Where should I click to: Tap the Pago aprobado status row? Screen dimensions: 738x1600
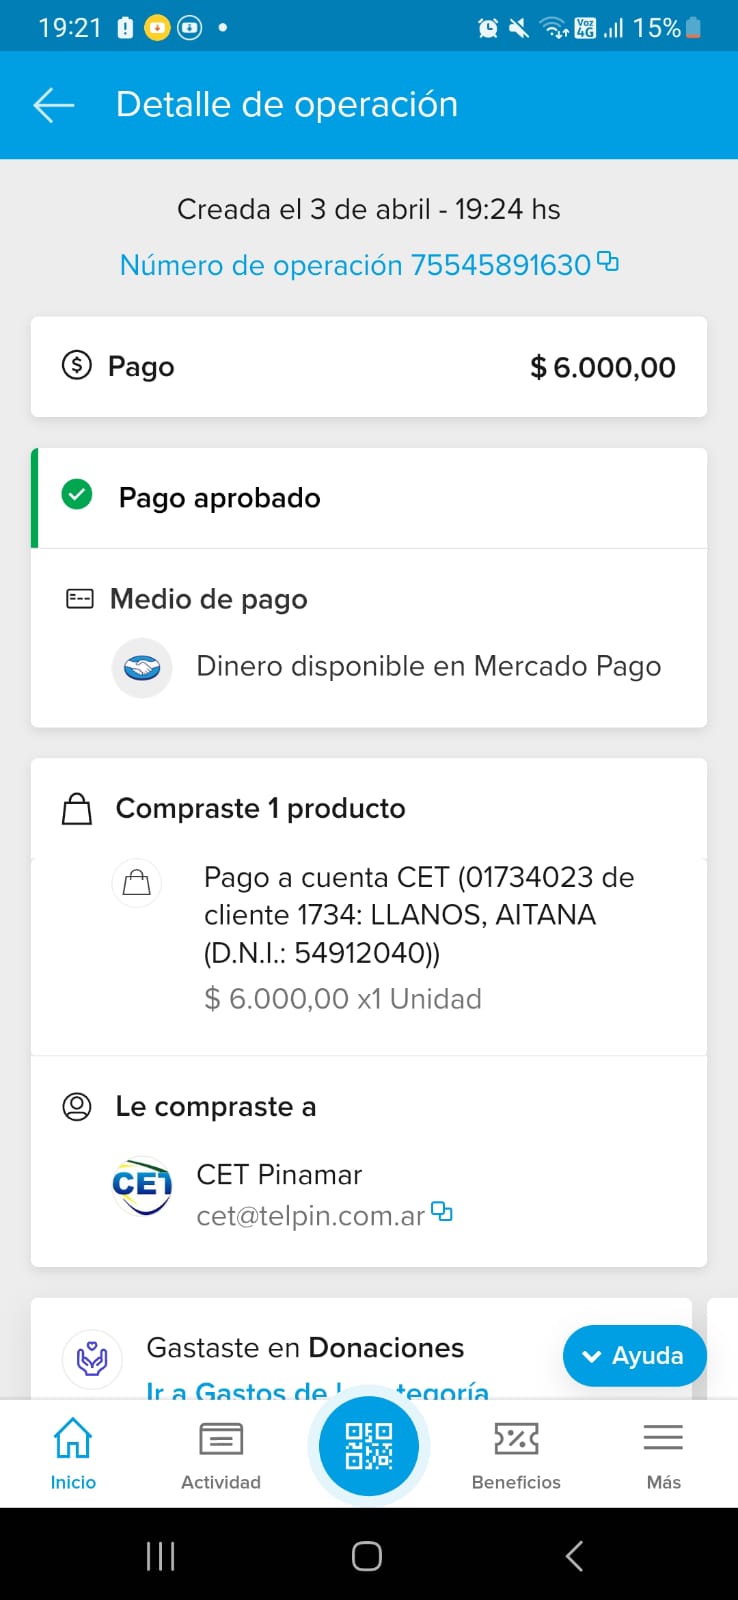pos(368,498)
